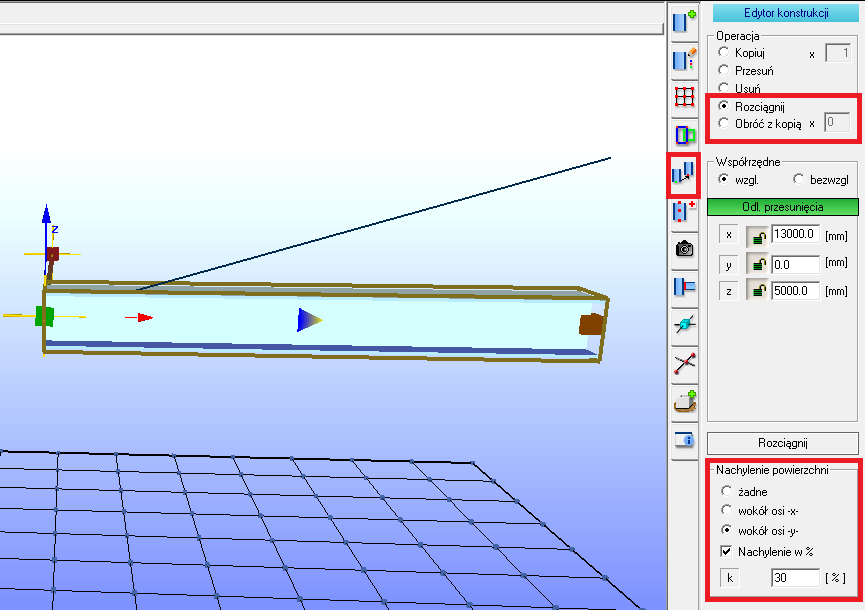Choose the Przesuń operation option
865x610 pixels.
pyautogui.click(x=724, y=70)
